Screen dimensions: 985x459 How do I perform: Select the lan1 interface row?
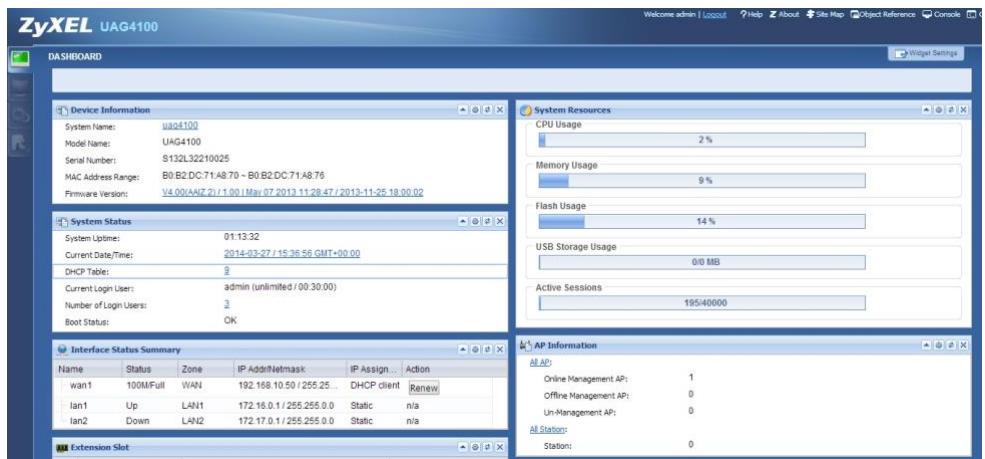click(273, 406)
